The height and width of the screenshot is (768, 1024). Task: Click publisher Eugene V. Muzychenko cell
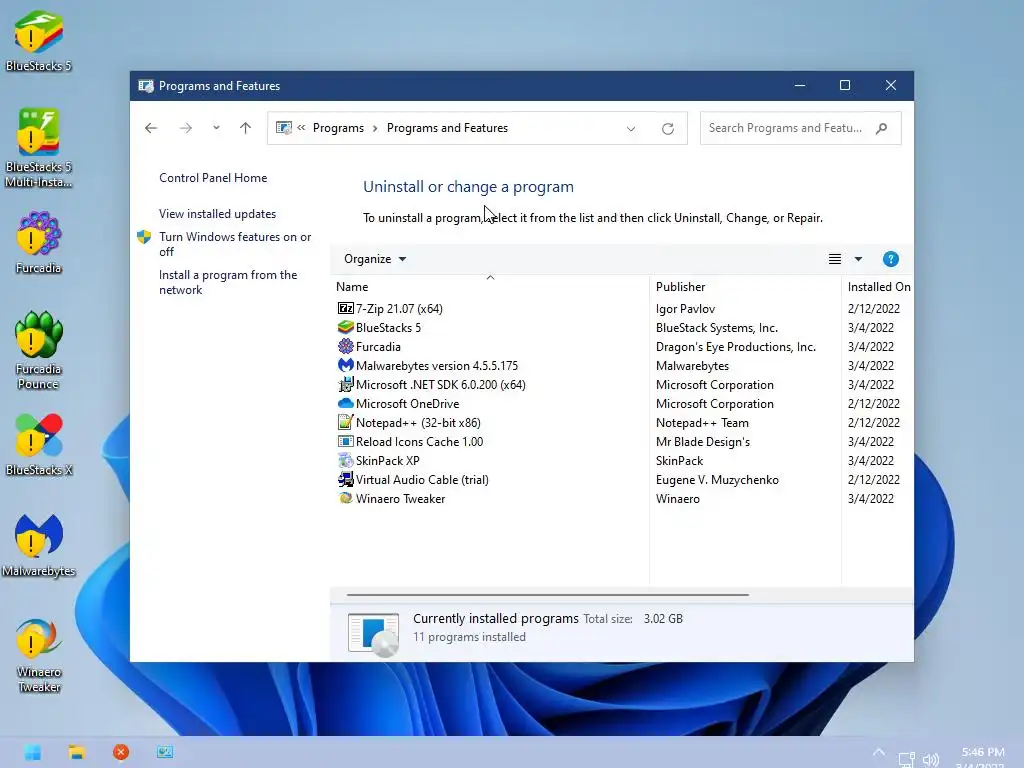(x=717, y=479)
